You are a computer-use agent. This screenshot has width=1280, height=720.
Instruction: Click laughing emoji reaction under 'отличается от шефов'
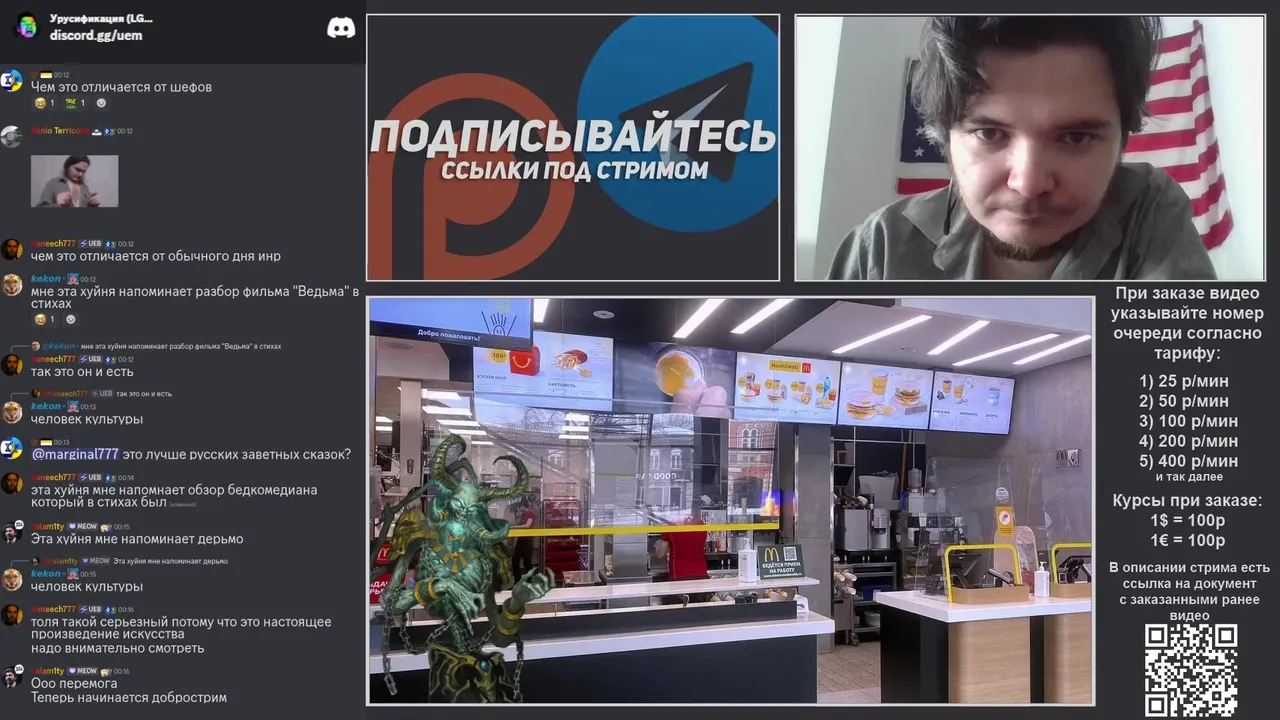pyautogui.click(x=45, y=103)
